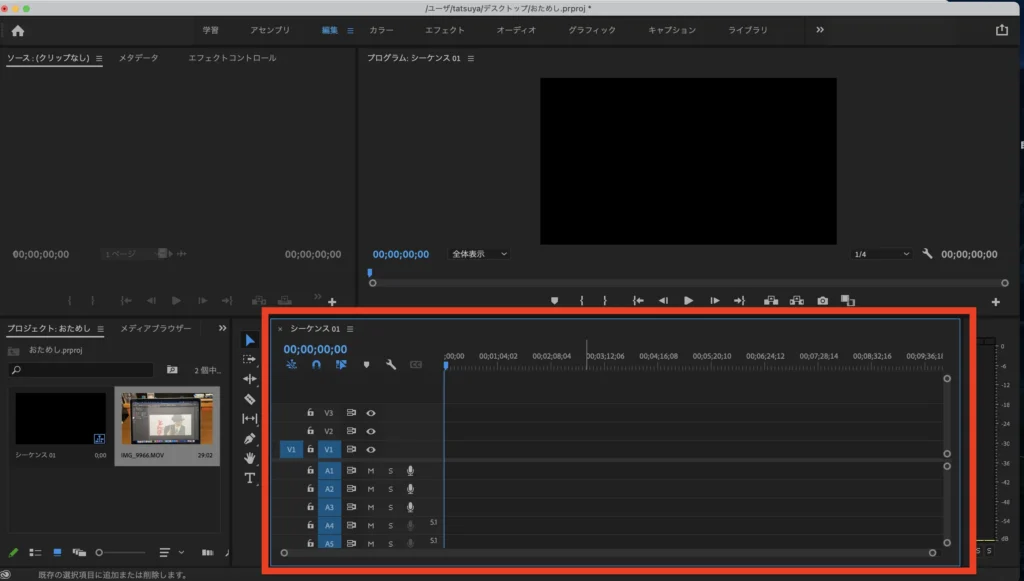Toggle timeline snap magnet button
The width and height of the screenshot is (1024, 581).
point(316,365)
